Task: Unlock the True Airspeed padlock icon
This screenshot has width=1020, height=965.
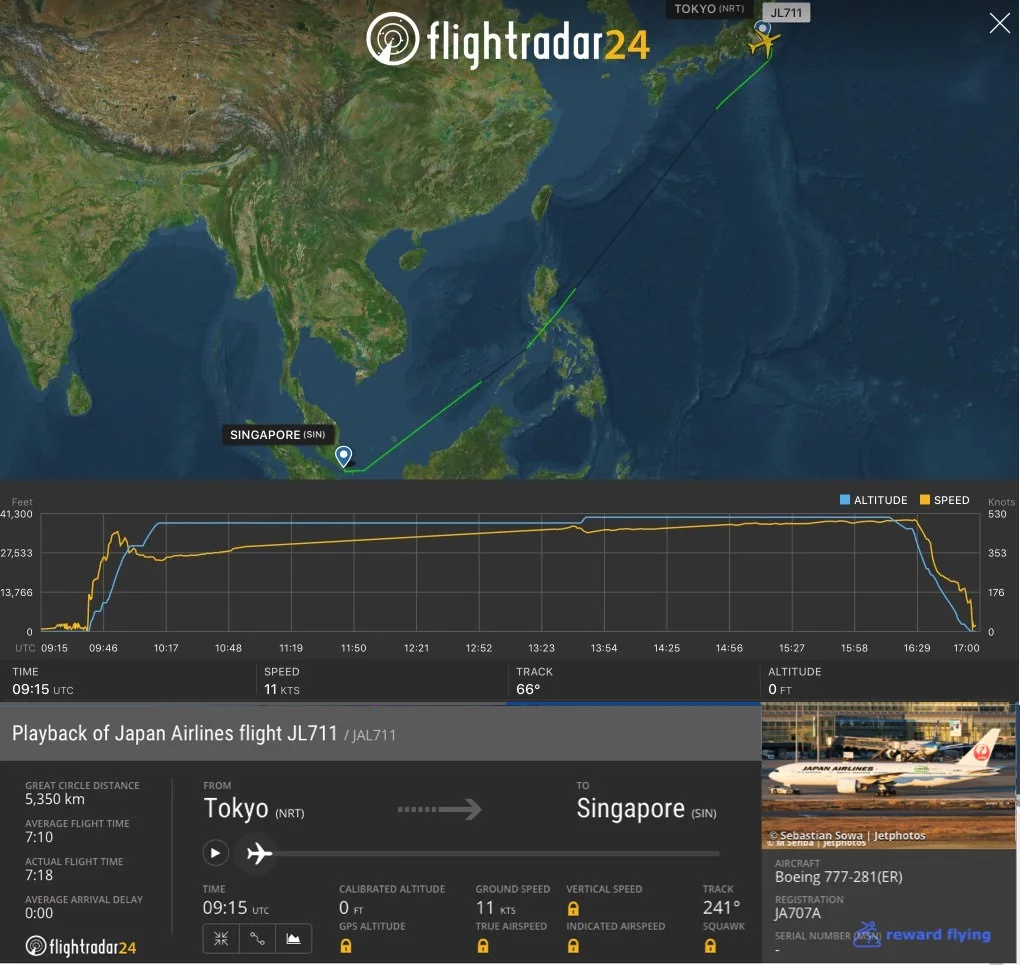Action: pyautogui.click(x=483, y=945)
